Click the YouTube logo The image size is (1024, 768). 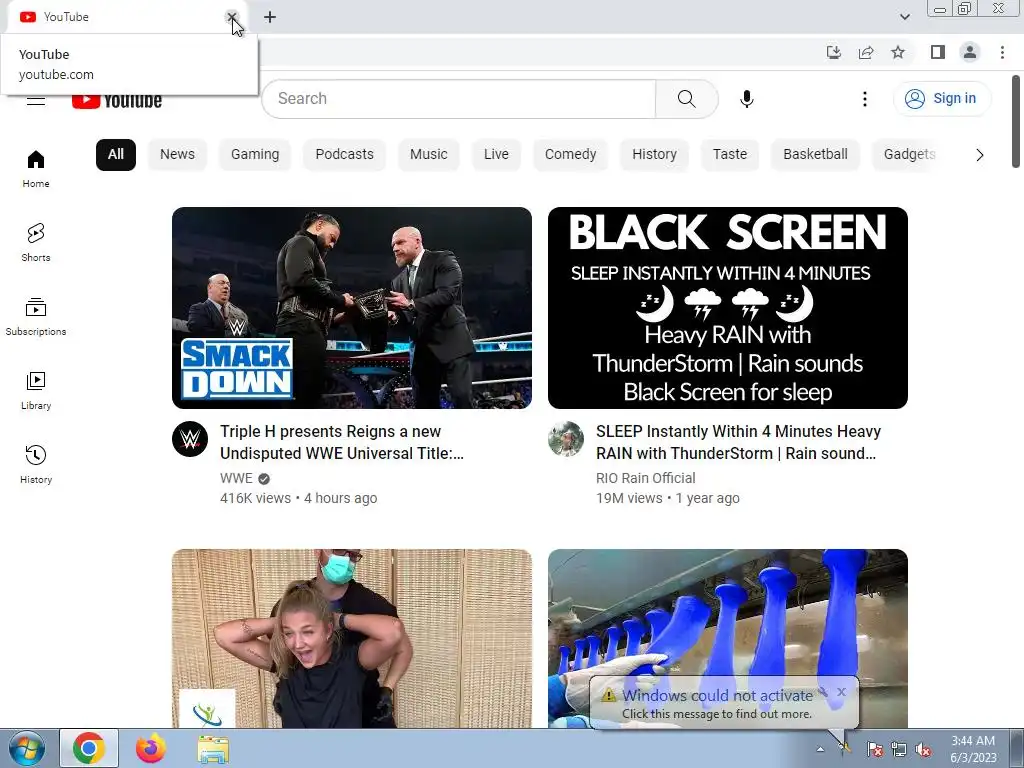[x=117, y=101]
